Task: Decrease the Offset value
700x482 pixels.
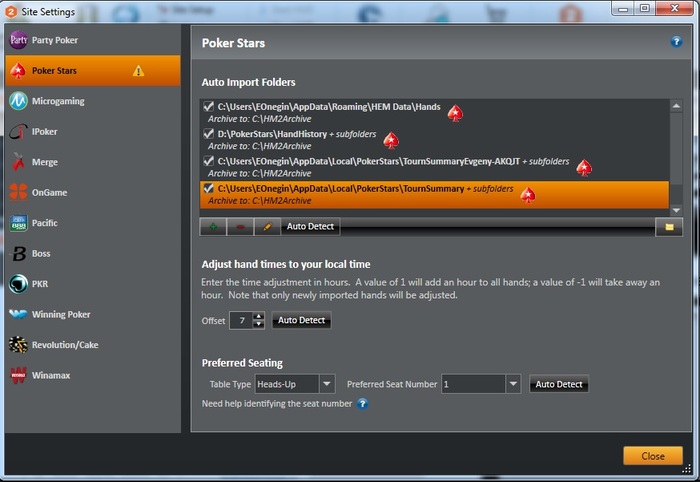Action: pyautogui.click(x=258, y=324)
